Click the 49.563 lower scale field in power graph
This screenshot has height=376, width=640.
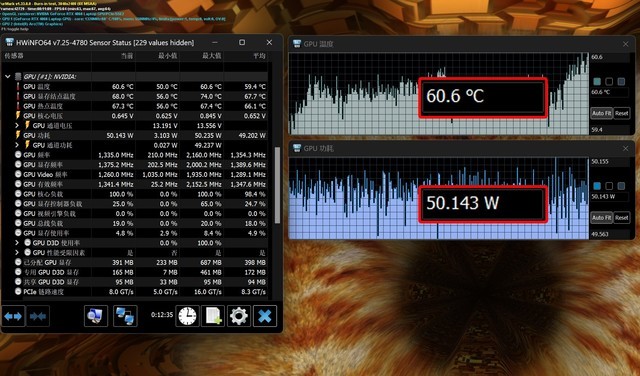610,234
